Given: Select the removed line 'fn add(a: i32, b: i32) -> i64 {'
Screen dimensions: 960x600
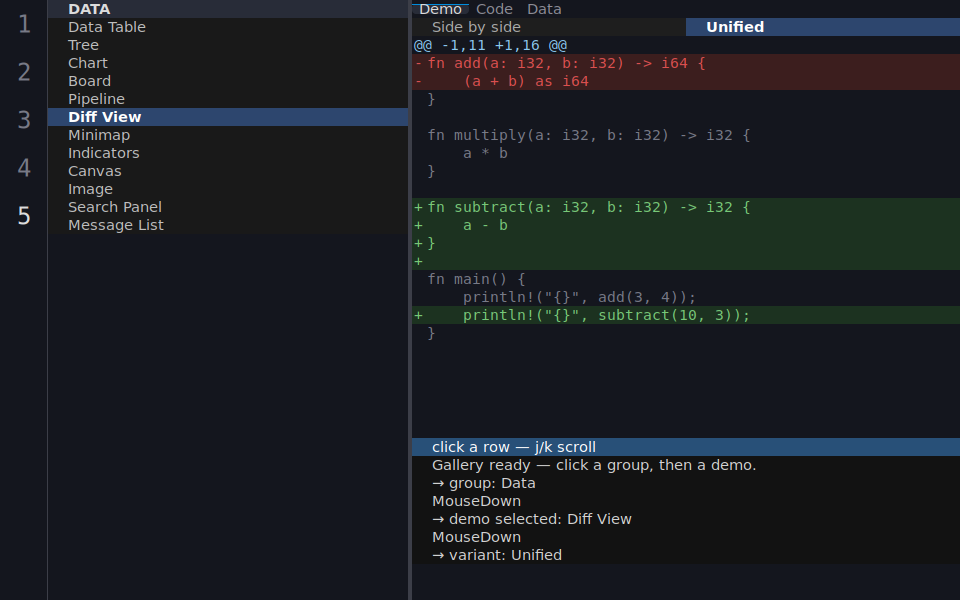Looking at the screenshot, I should (686, 63).
